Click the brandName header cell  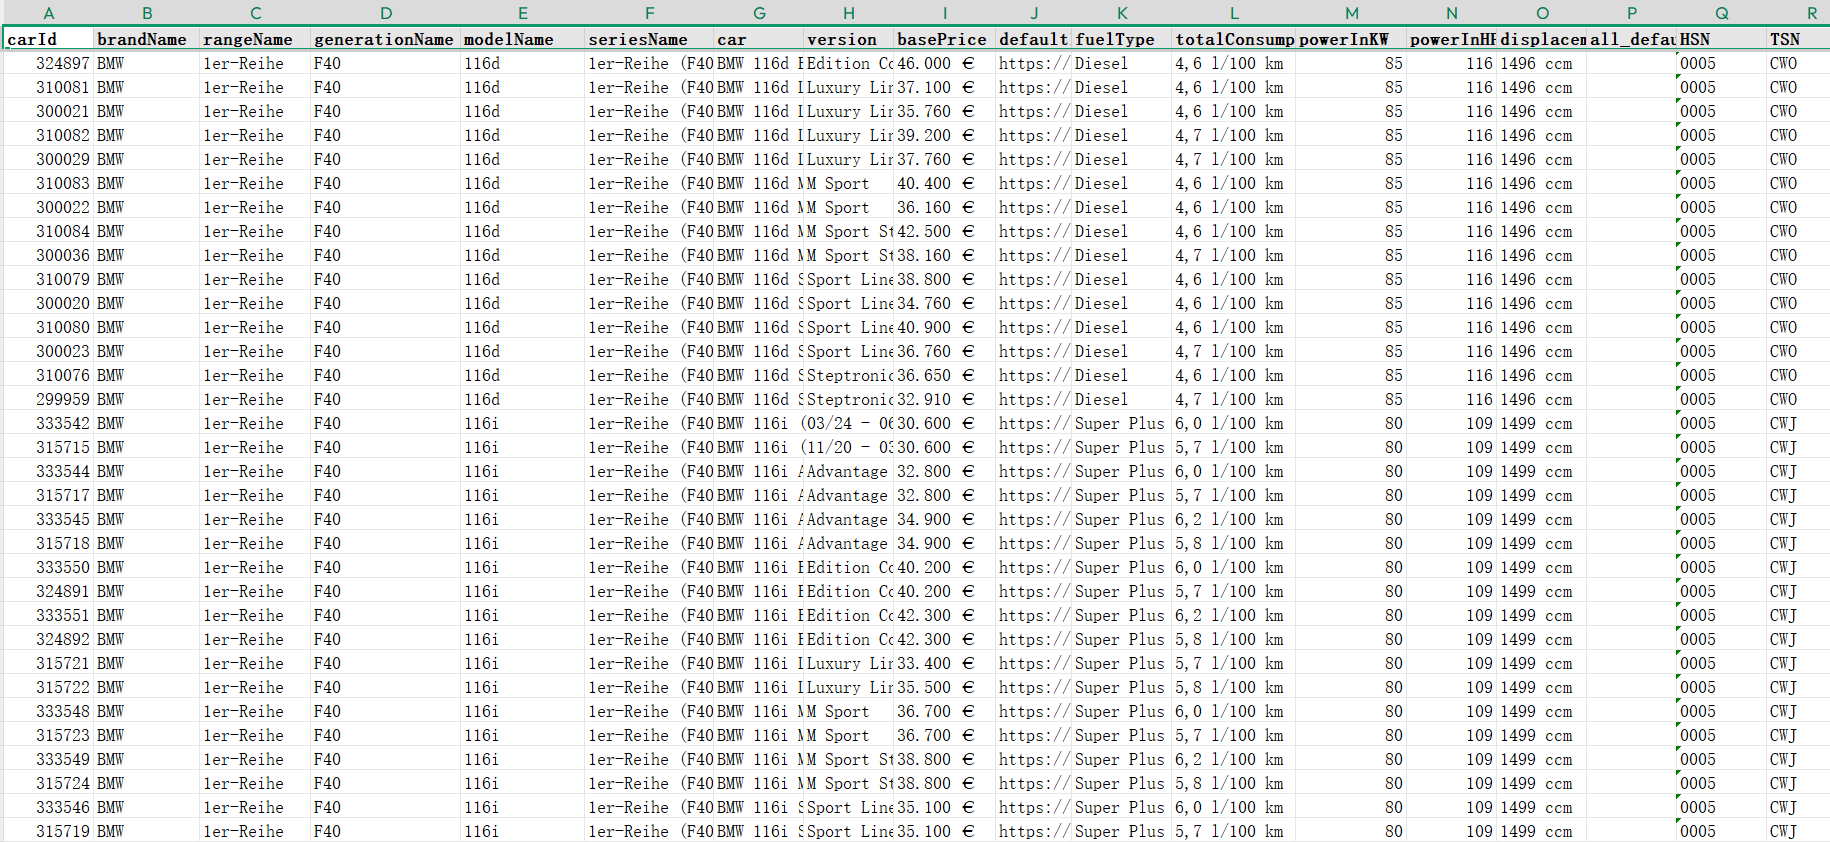click(x=146, y=39)
